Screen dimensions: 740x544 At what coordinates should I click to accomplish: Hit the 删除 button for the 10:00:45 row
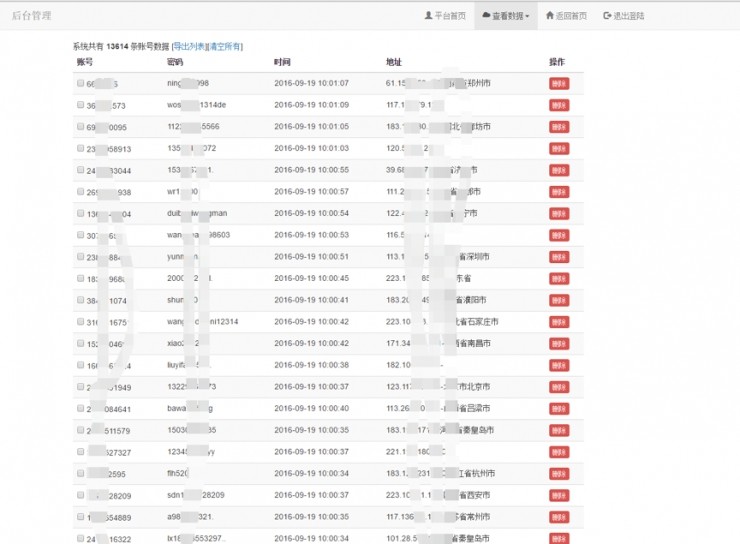(x=558, y=278)
